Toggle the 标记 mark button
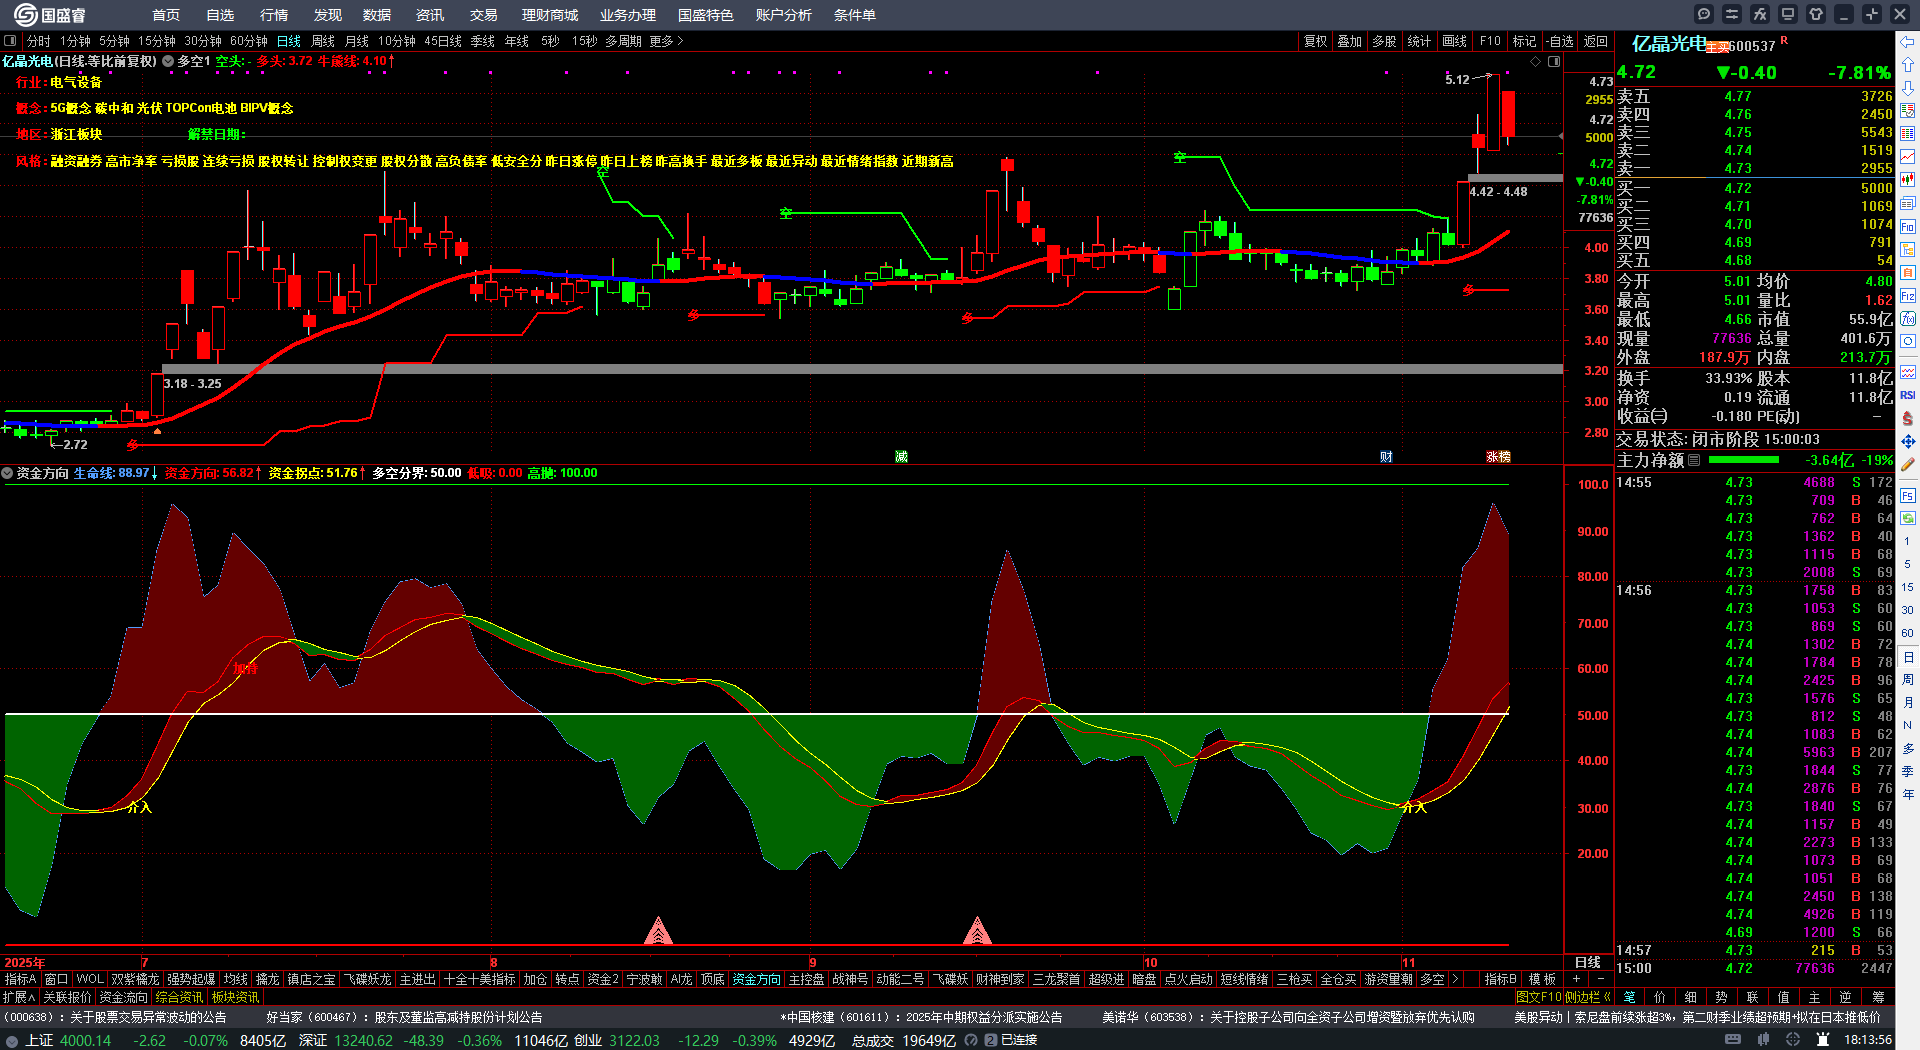1920x1050 pixels. (1524, 41)
